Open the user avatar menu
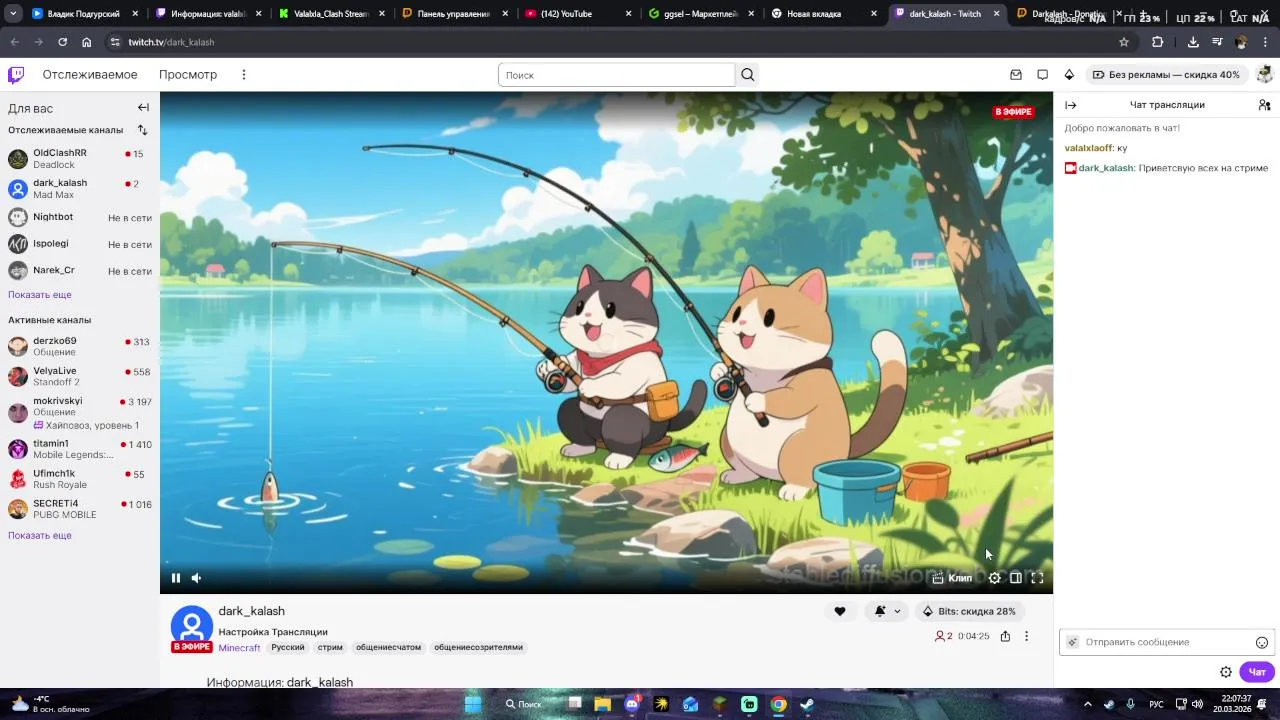The width and height of the screenshot is (1280, 720). pos(1264,75)
